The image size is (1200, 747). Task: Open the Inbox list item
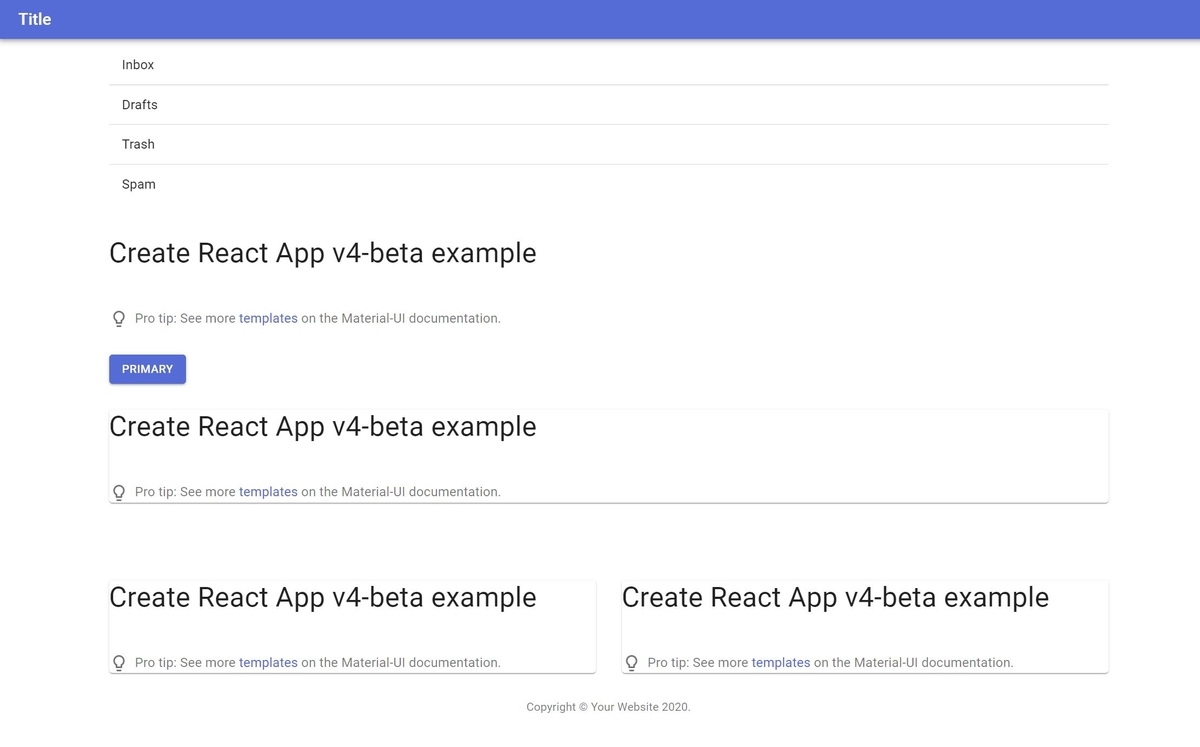click(138, 65)
